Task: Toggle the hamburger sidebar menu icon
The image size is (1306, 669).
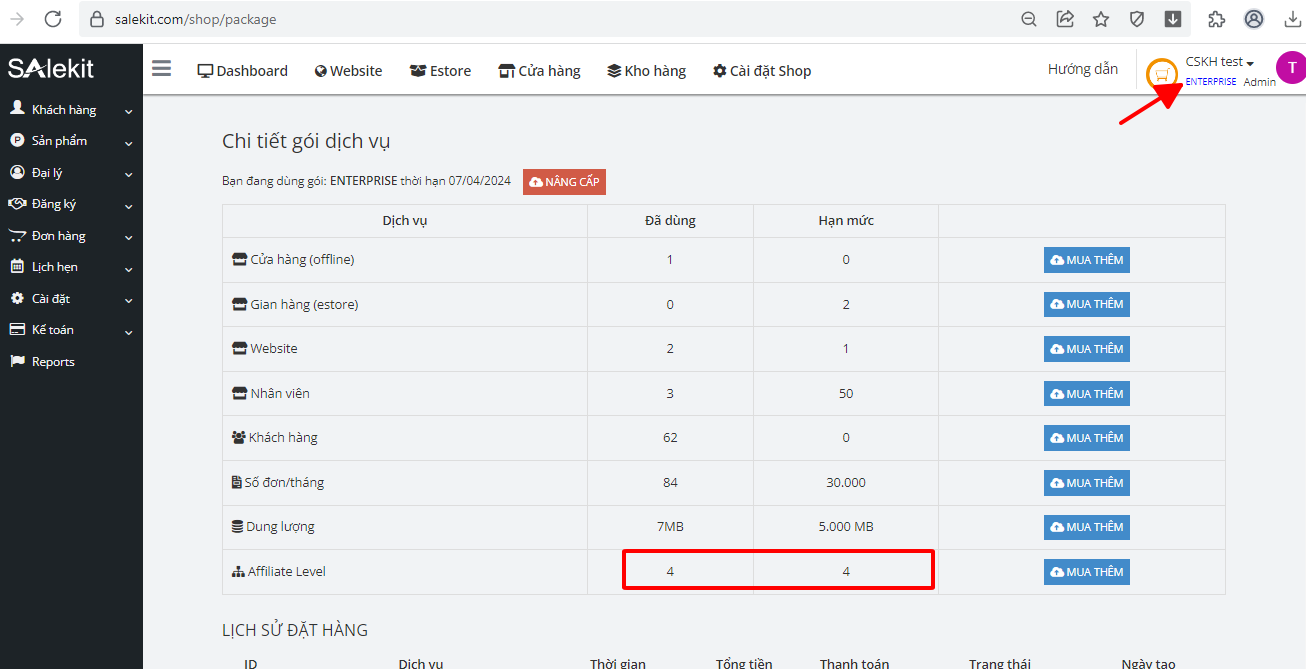Action: point(161,69)
